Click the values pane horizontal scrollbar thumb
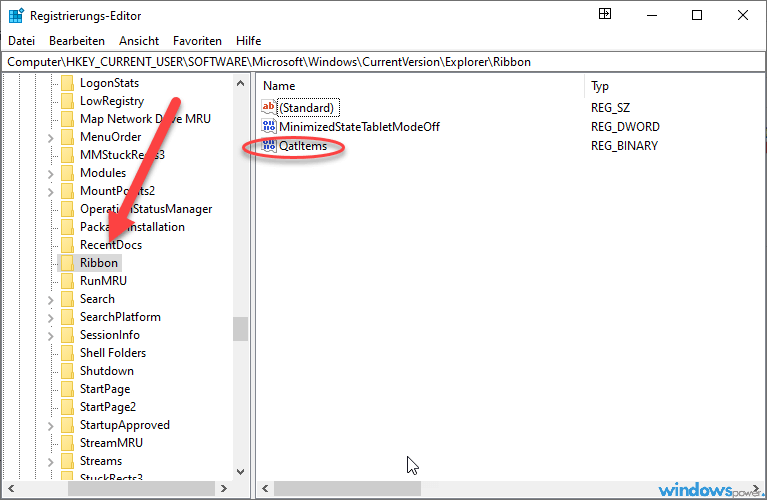The height and width of the screenshot is (500, 767). tap(347, 488)
